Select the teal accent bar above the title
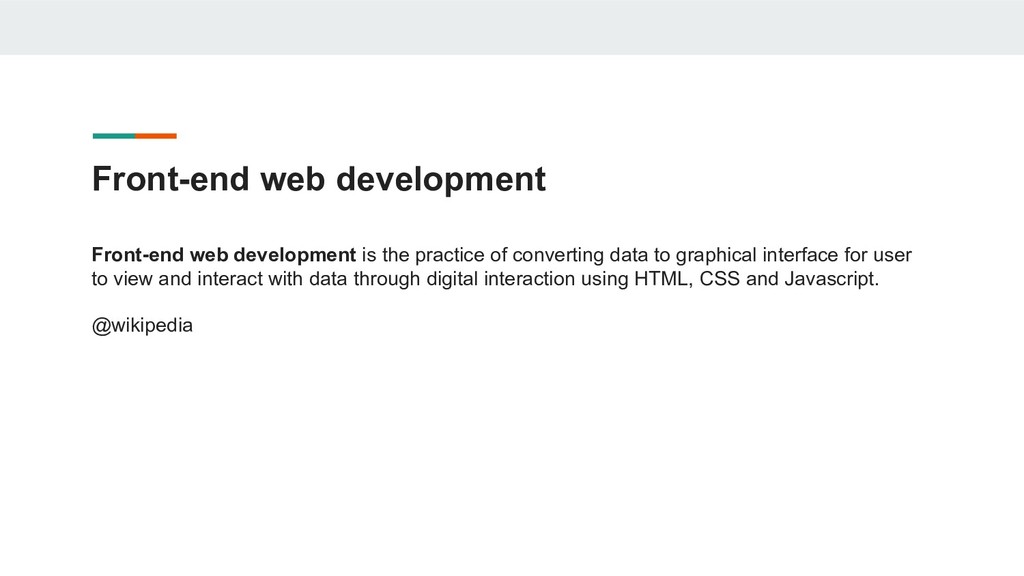 [113, 135]
